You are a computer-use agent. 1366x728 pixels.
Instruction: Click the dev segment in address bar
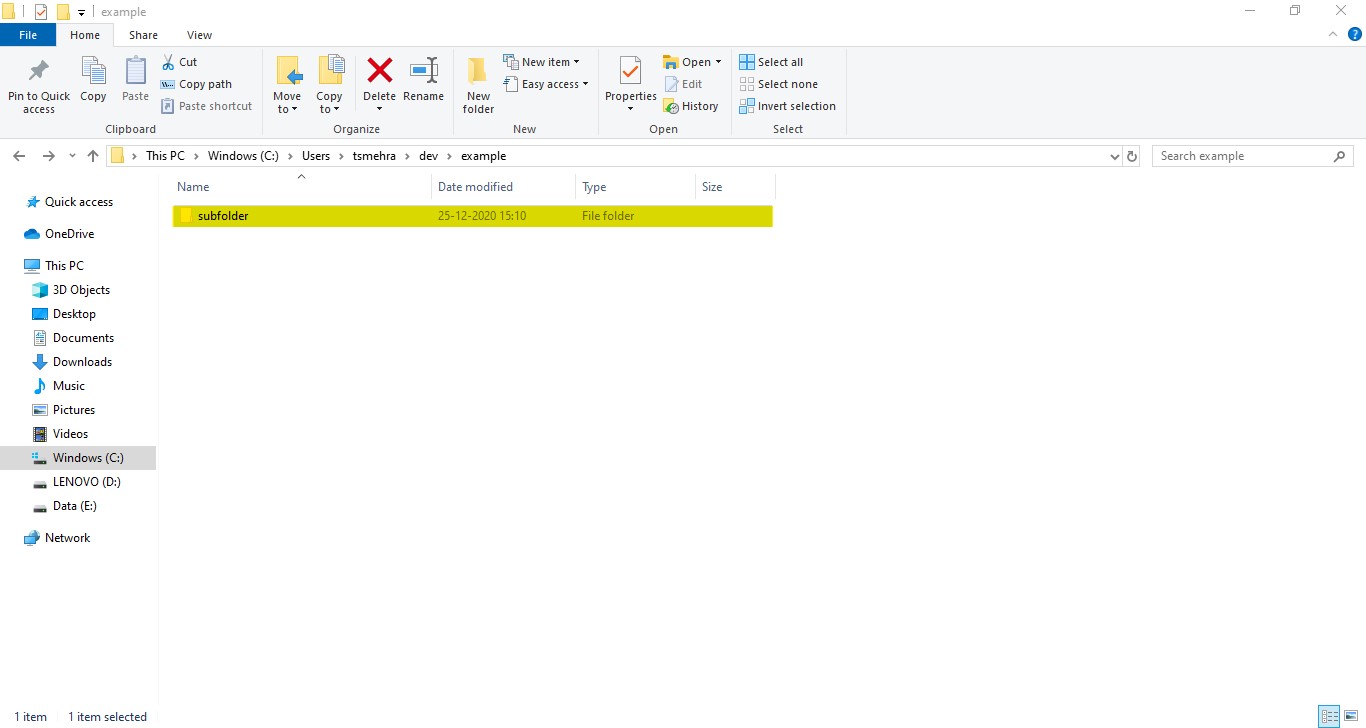tap(428, 156)
